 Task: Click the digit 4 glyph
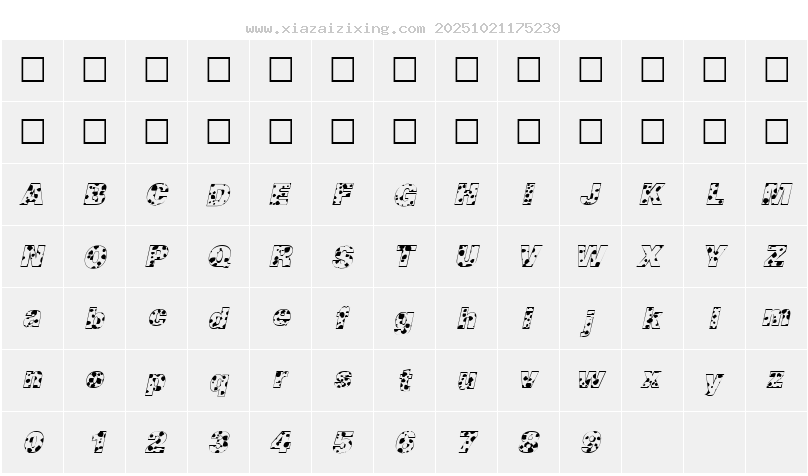(281, 442)
